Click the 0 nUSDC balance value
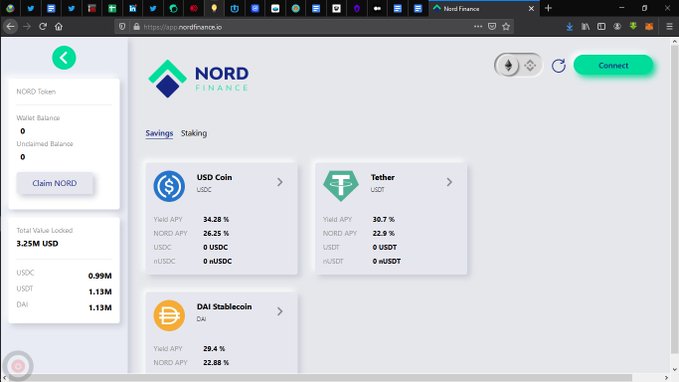Image resolution: width=679 pixels, height=382 pixels. (x=217, y=261)
